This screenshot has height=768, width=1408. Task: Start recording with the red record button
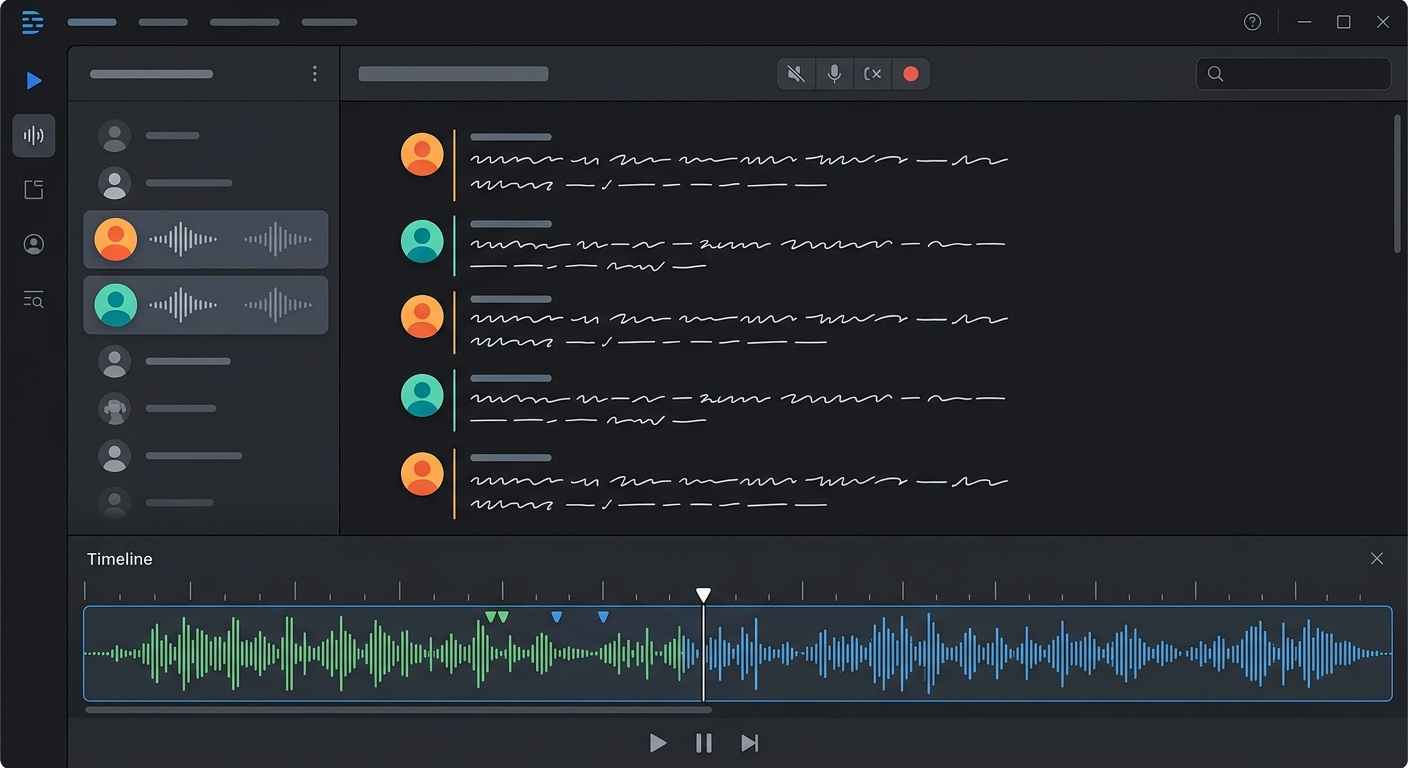[911, 74]
